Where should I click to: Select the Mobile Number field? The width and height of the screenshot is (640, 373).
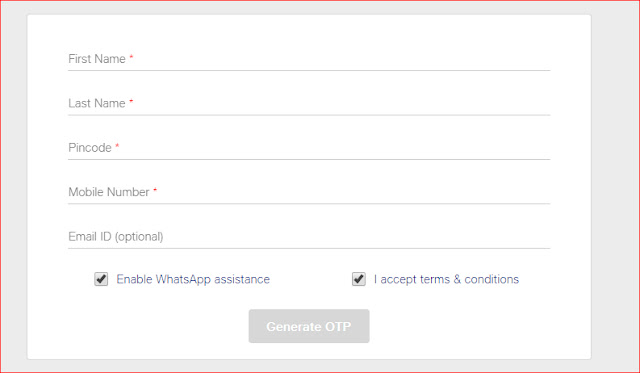pyautogui.click(x=309, y=192)
